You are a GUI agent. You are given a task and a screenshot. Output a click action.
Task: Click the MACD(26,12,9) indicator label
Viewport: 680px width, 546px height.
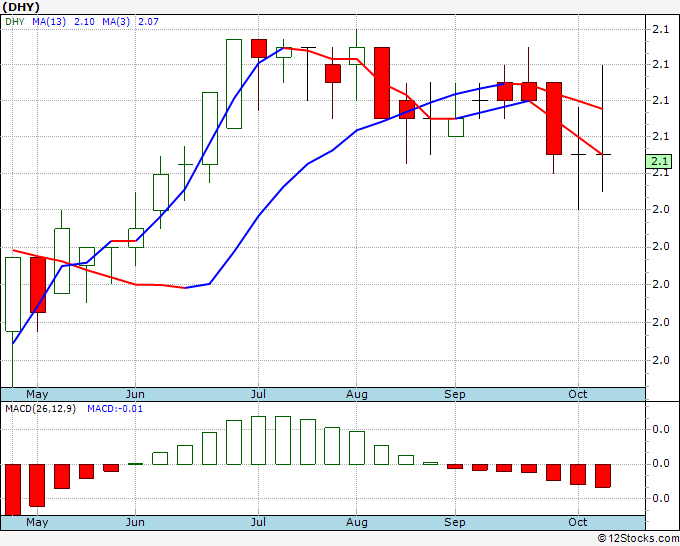(40, 409)
